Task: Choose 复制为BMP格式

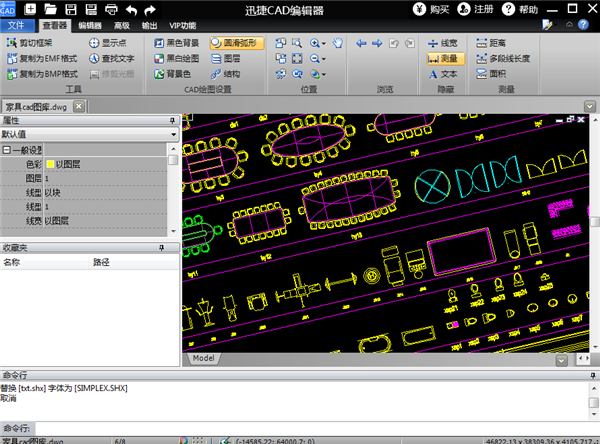Action: (x=42, y=74)
